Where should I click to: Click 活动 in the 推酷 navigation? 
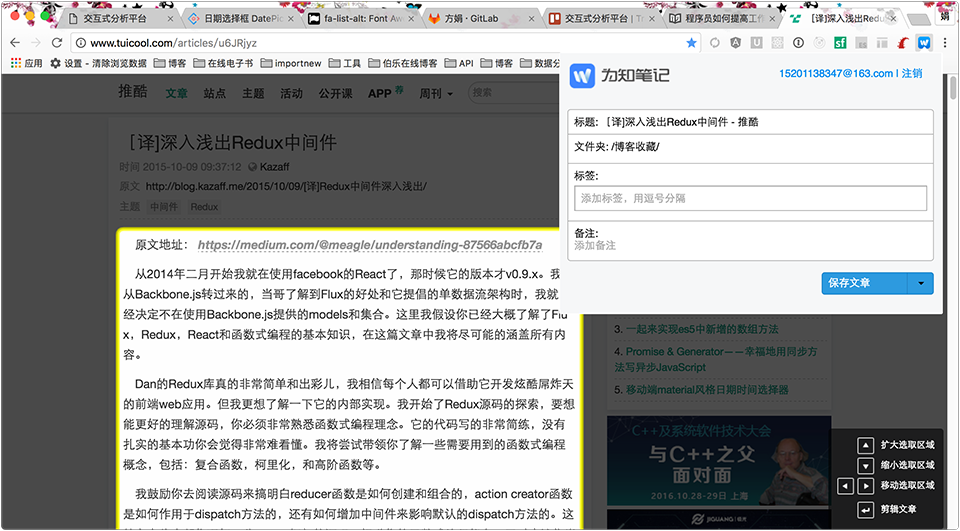291,94
